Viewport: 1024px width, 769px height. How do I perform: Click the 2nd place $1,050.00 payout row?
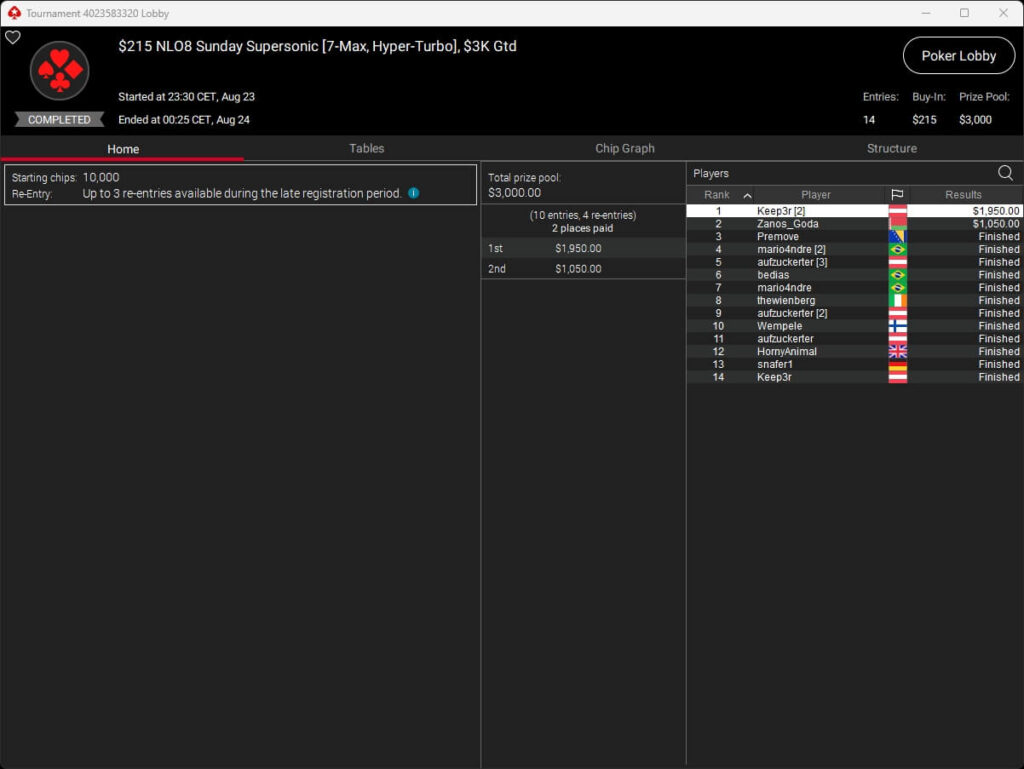[583, 268]
